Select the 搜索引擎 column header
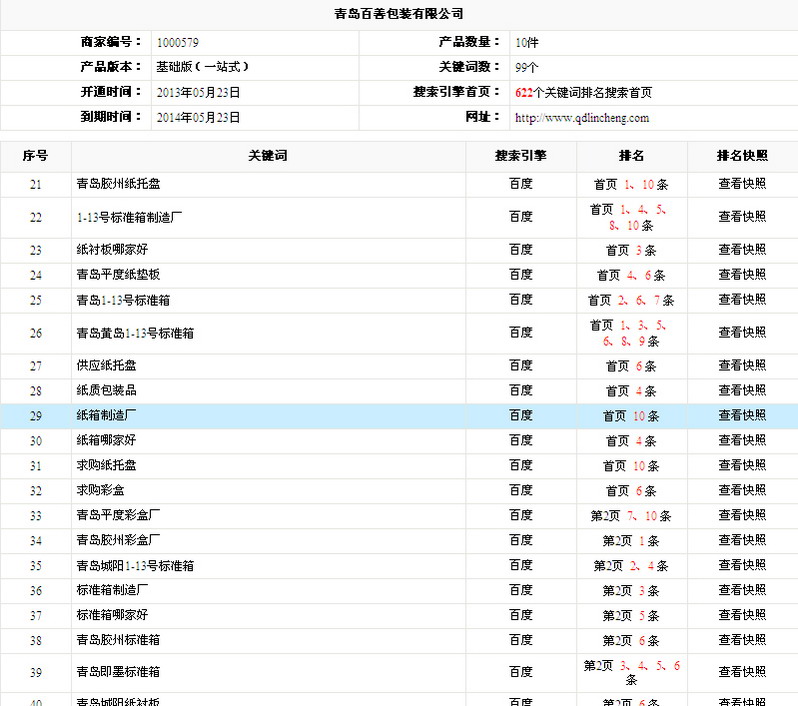 (521, 156)
